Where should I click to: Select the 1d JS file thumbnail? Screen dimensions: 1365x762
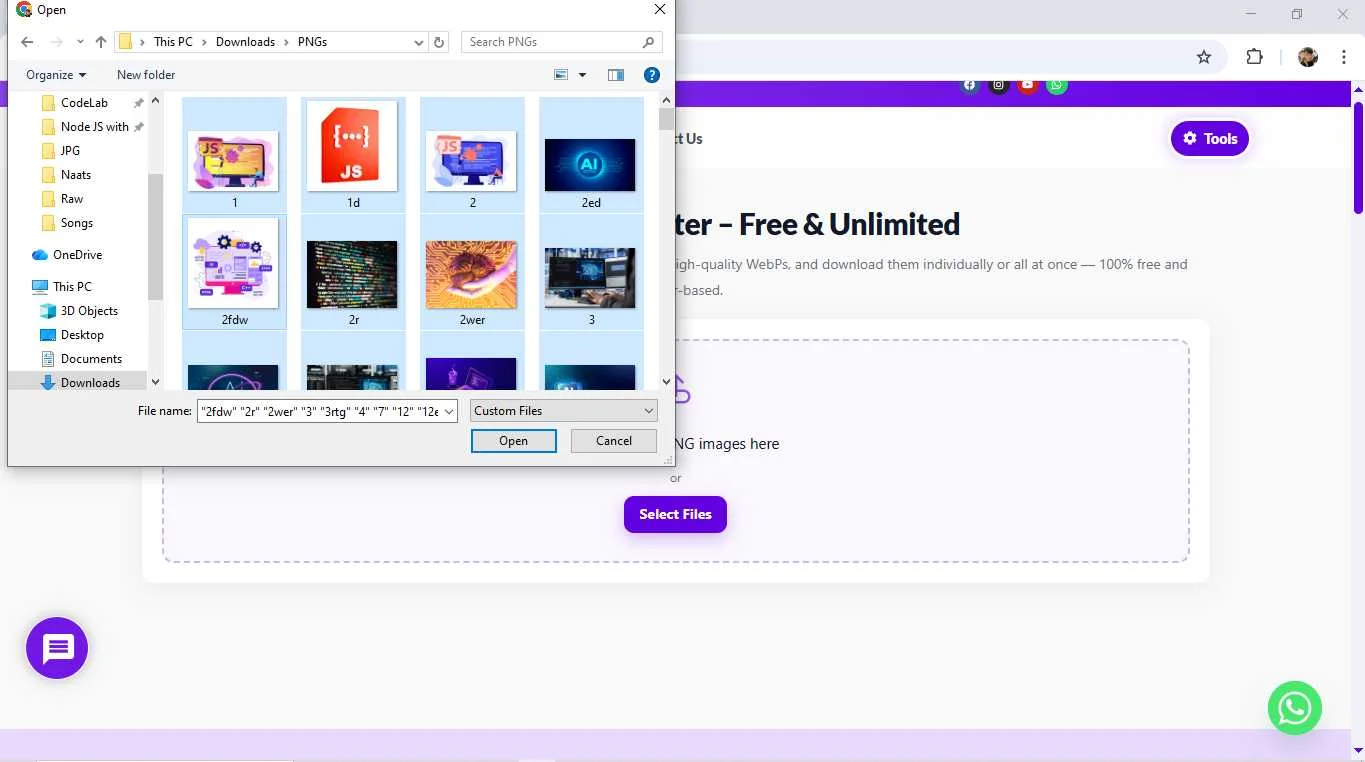tap(353, 155)
